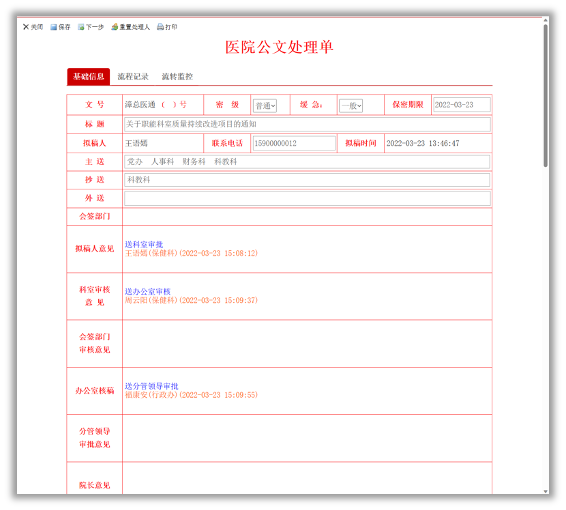Screen dimensions: 566x510
Task: Click the 保存 save icon in toolbar
Action: coord(53,27)
